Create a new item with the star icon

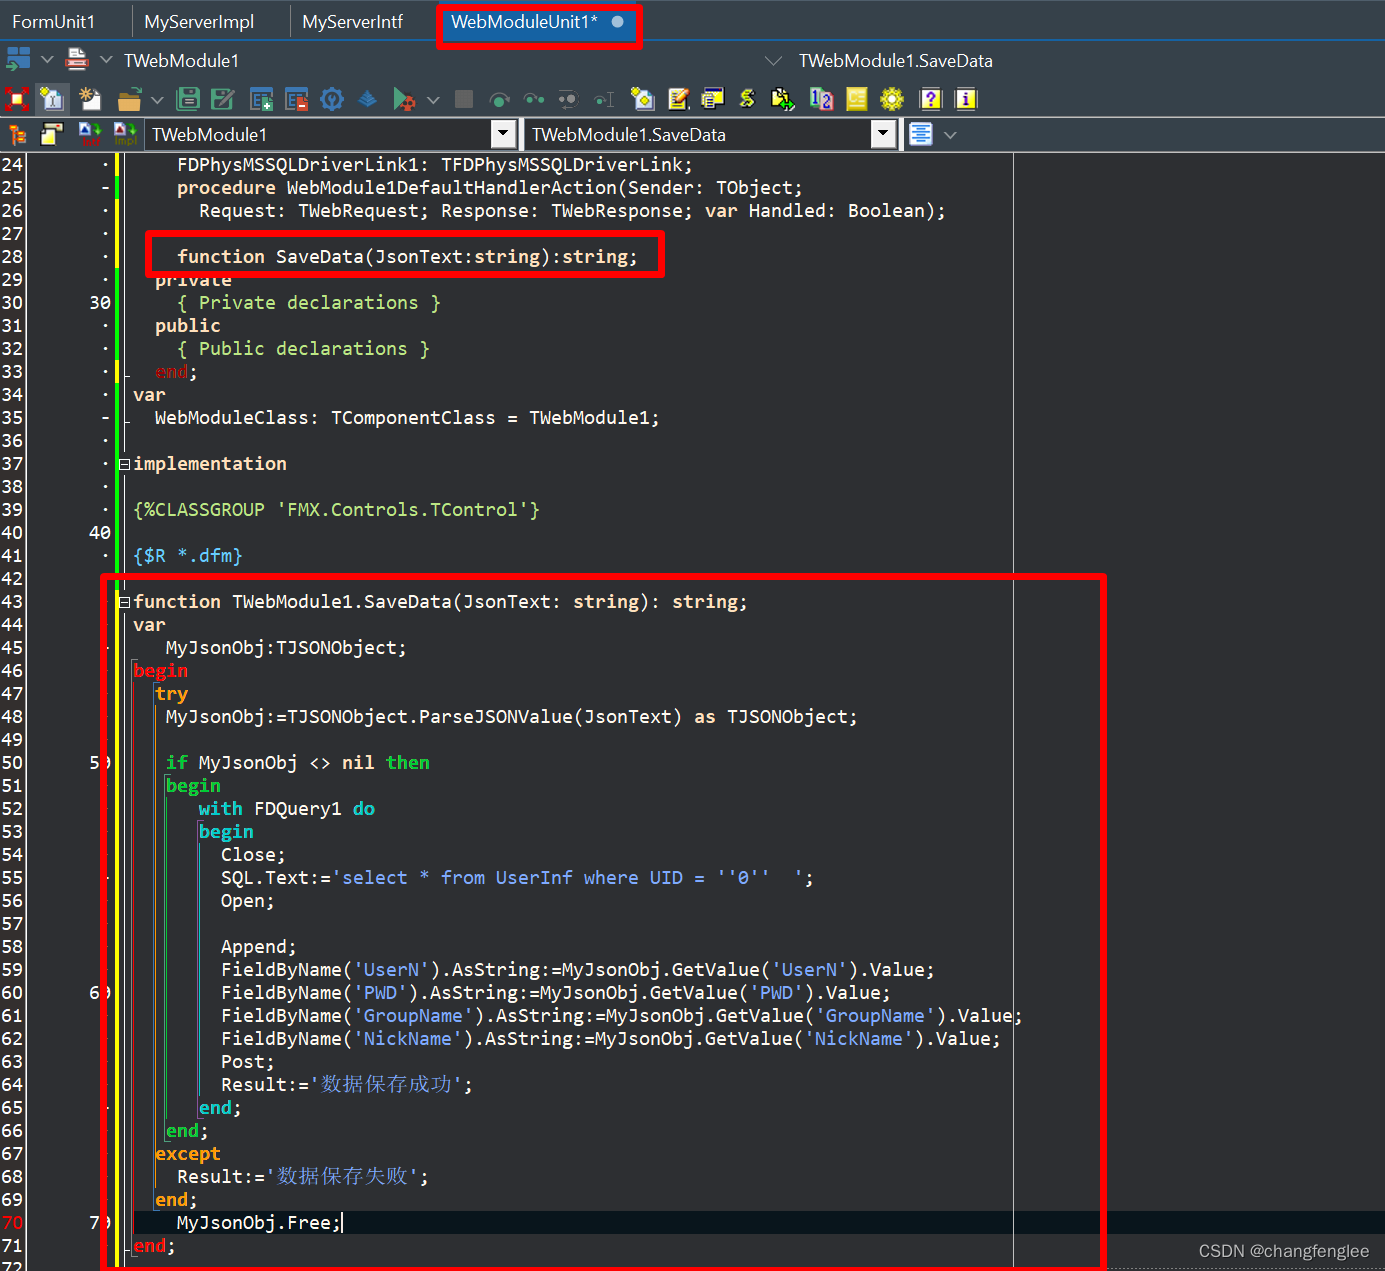90,99
